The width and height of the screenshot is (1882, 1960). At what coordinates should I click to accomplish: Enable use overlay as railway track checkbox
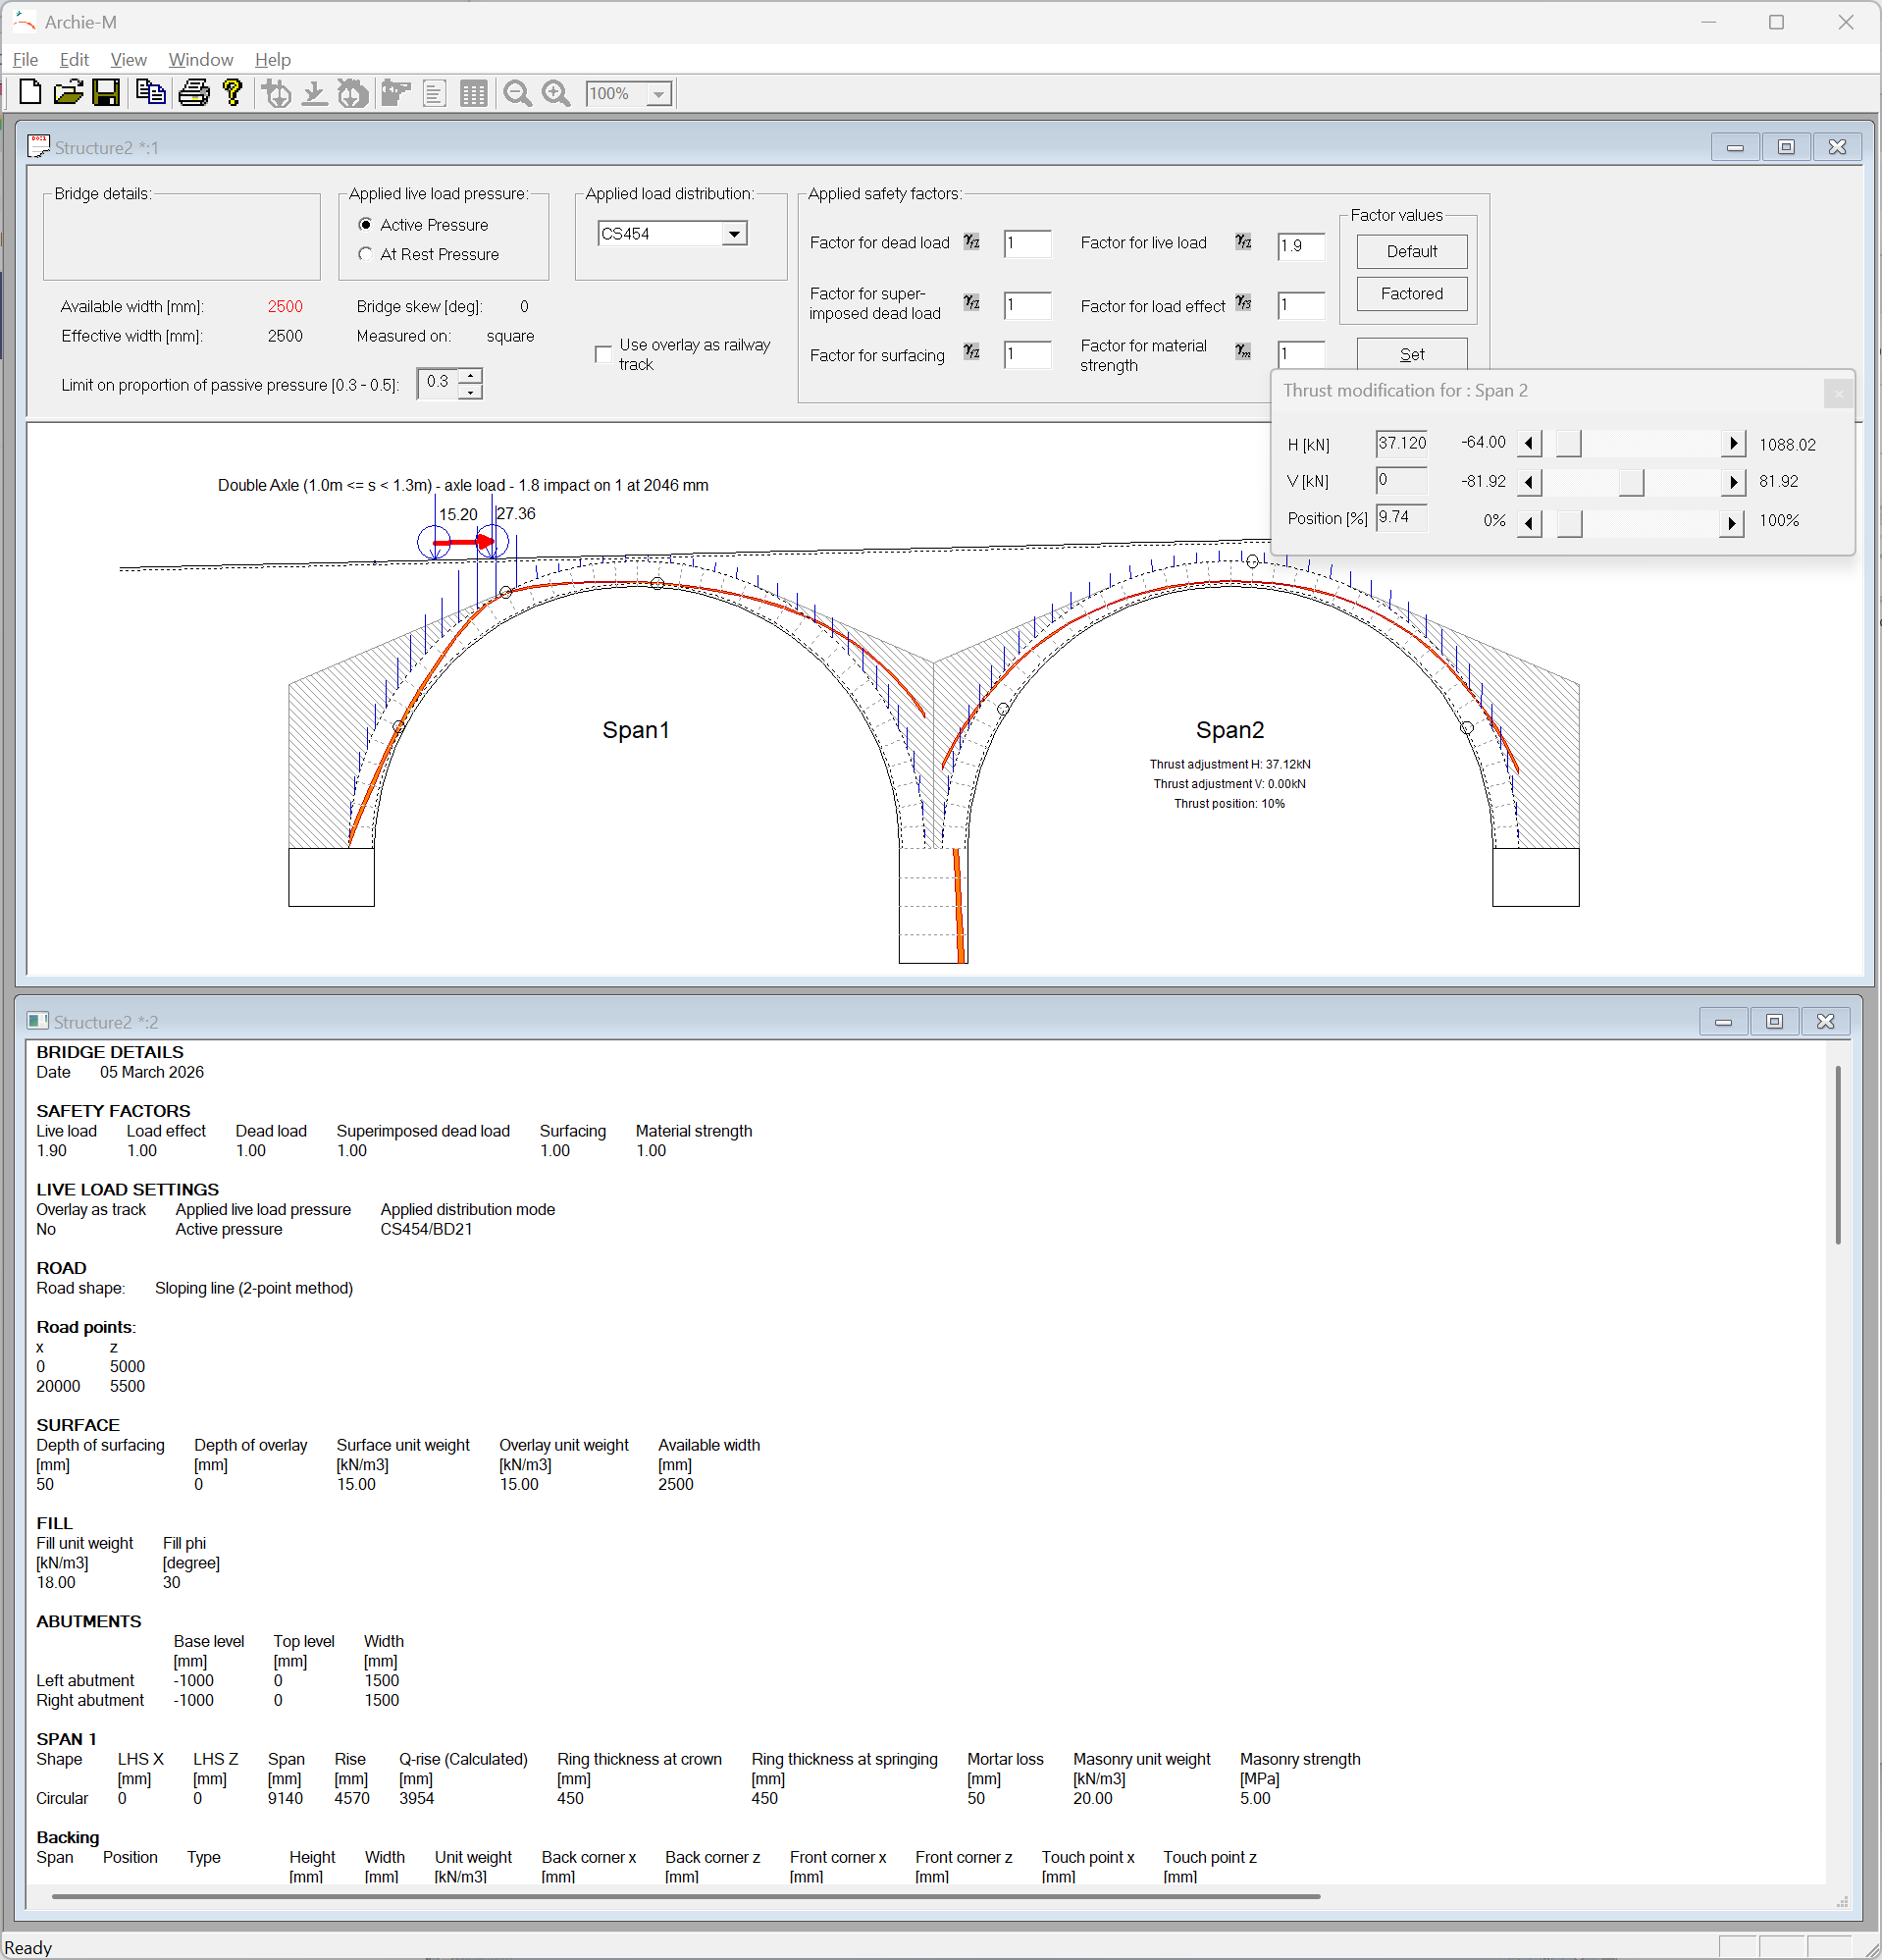tap(603, 354)
